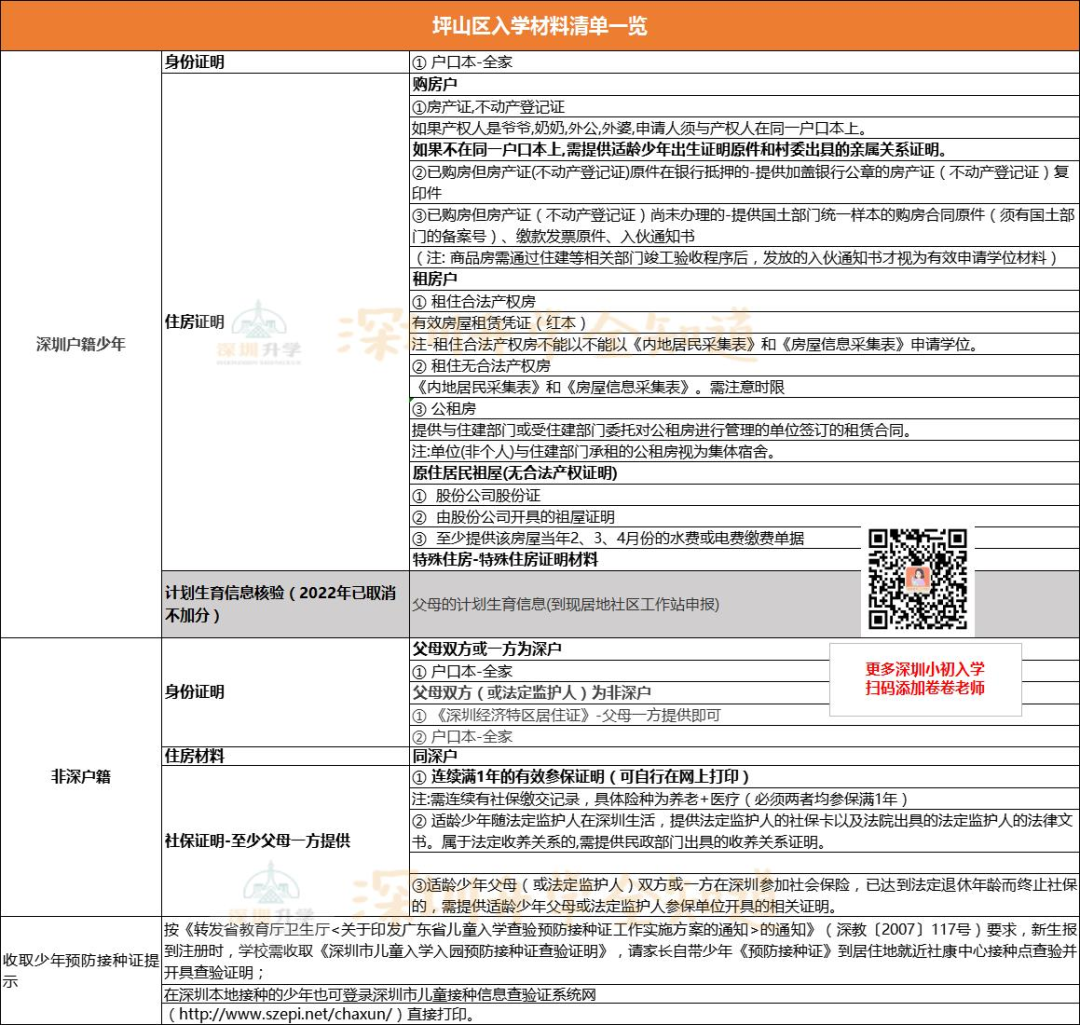Click the 租房户 heading row
Image resolution: width=1080 pixels, height=1025 pixels.
744,279
